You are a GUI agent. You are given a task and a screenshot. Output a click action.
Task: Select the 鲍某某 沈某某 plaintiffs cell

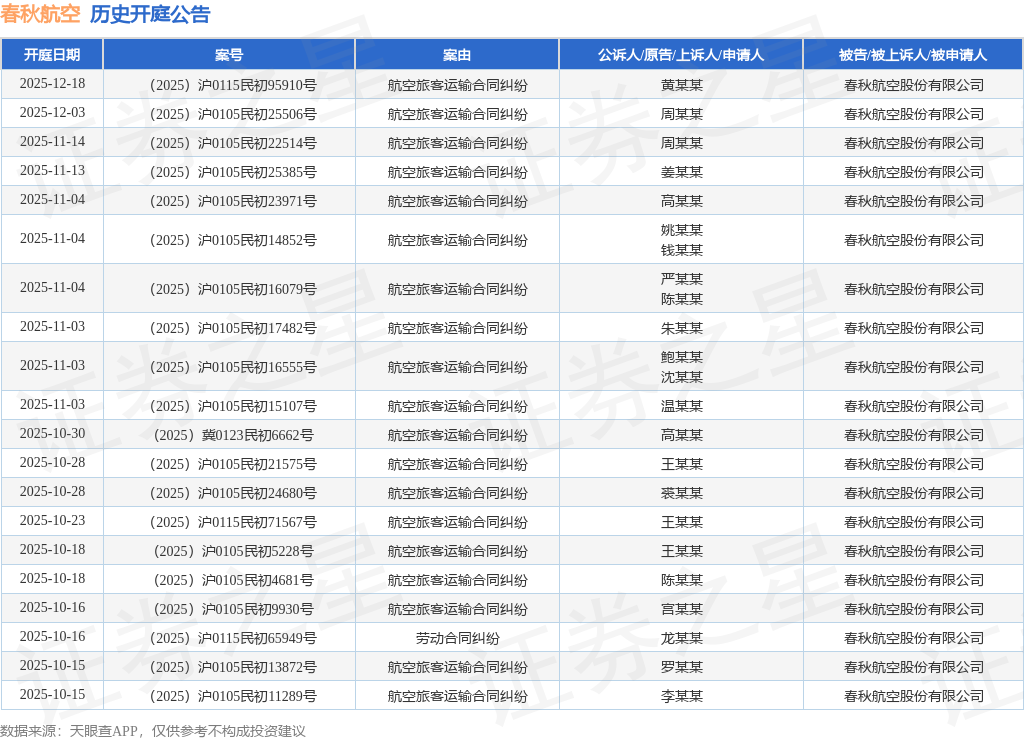[681, 366]
